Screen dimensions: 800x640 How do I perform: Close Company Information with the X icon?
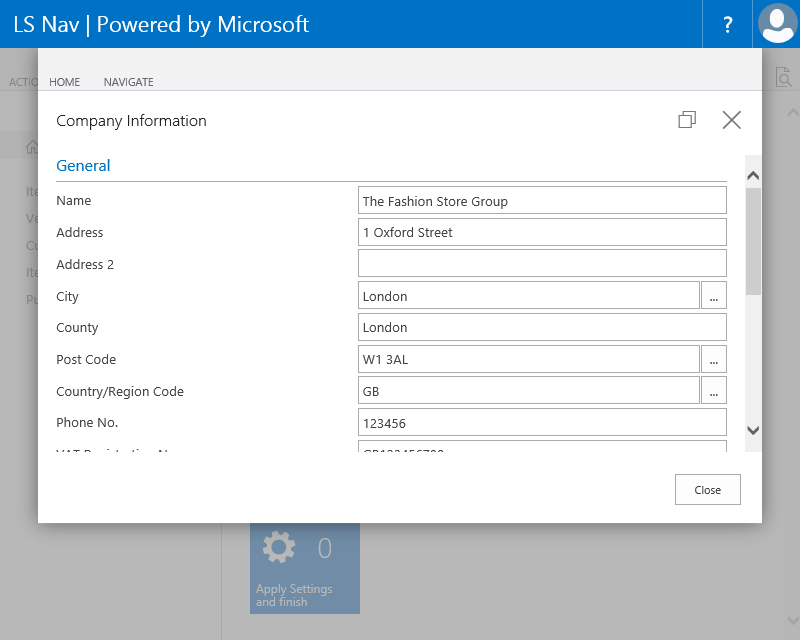(x=732, y=120)
